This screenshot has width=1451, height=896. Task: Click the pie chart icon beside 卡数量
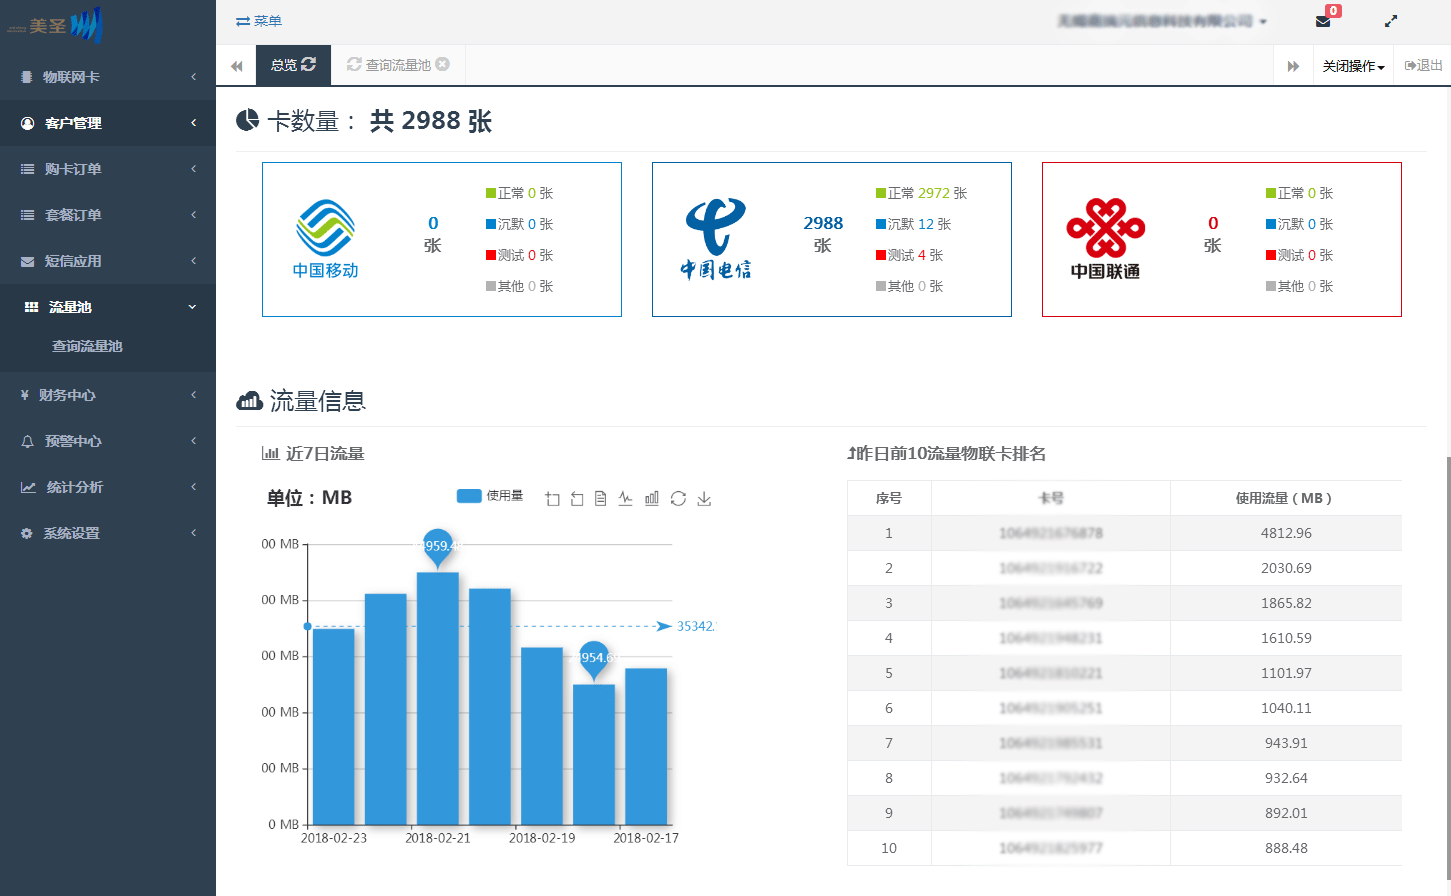247,121
